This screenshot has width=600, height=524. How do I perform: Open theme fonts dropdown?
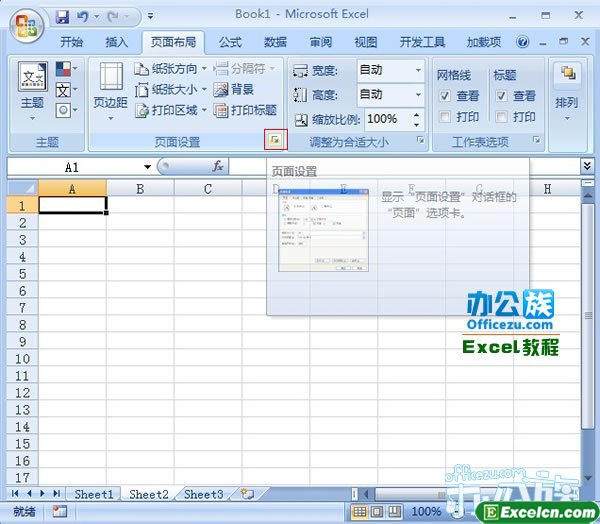pos(67,90)
